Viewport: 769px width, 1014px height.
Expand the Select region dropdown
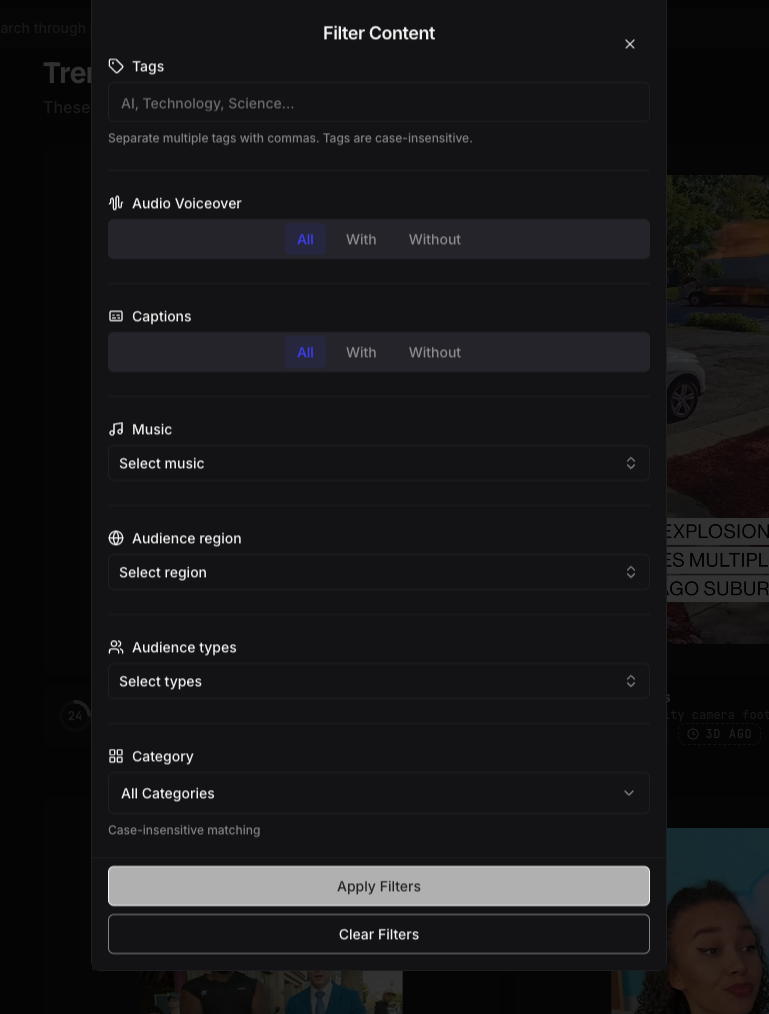379,572
